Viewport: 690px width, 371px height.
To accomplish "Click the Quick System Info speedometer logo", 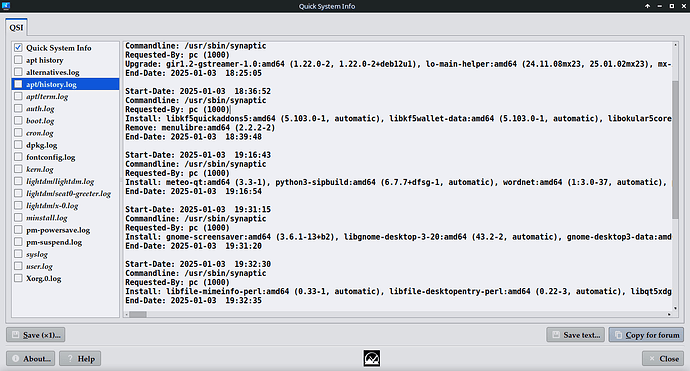I will click(x=372, y=359).
